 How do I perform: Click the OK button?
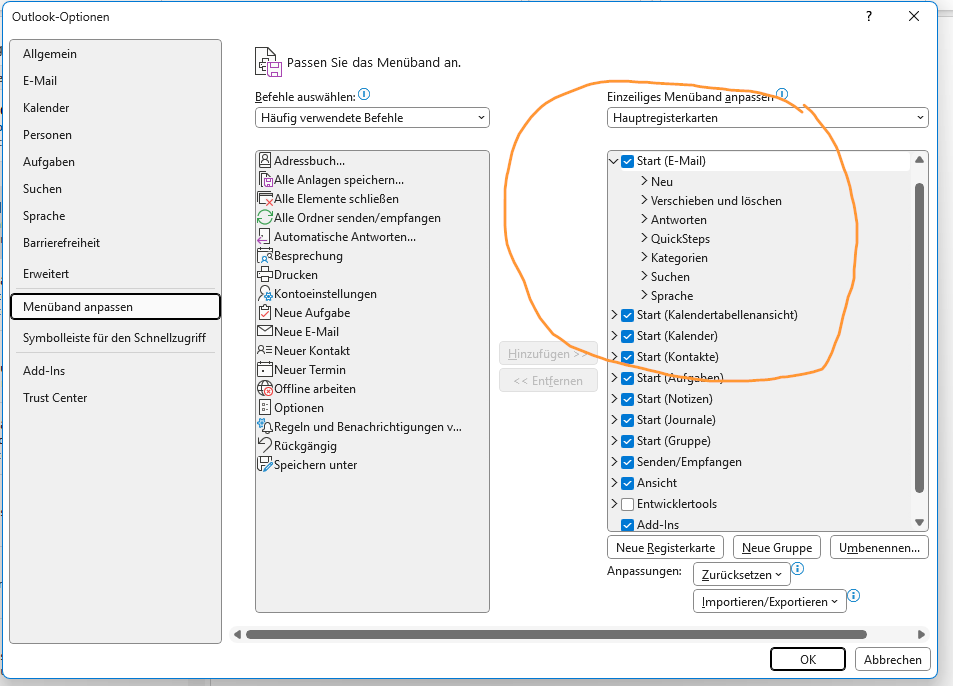808,659
